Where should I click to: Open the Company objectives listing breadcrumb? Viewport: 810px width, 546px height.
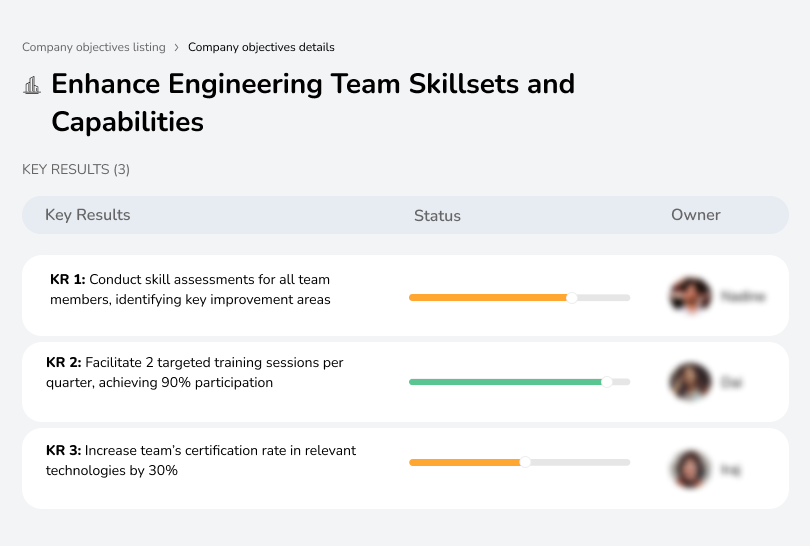point(94,47)
